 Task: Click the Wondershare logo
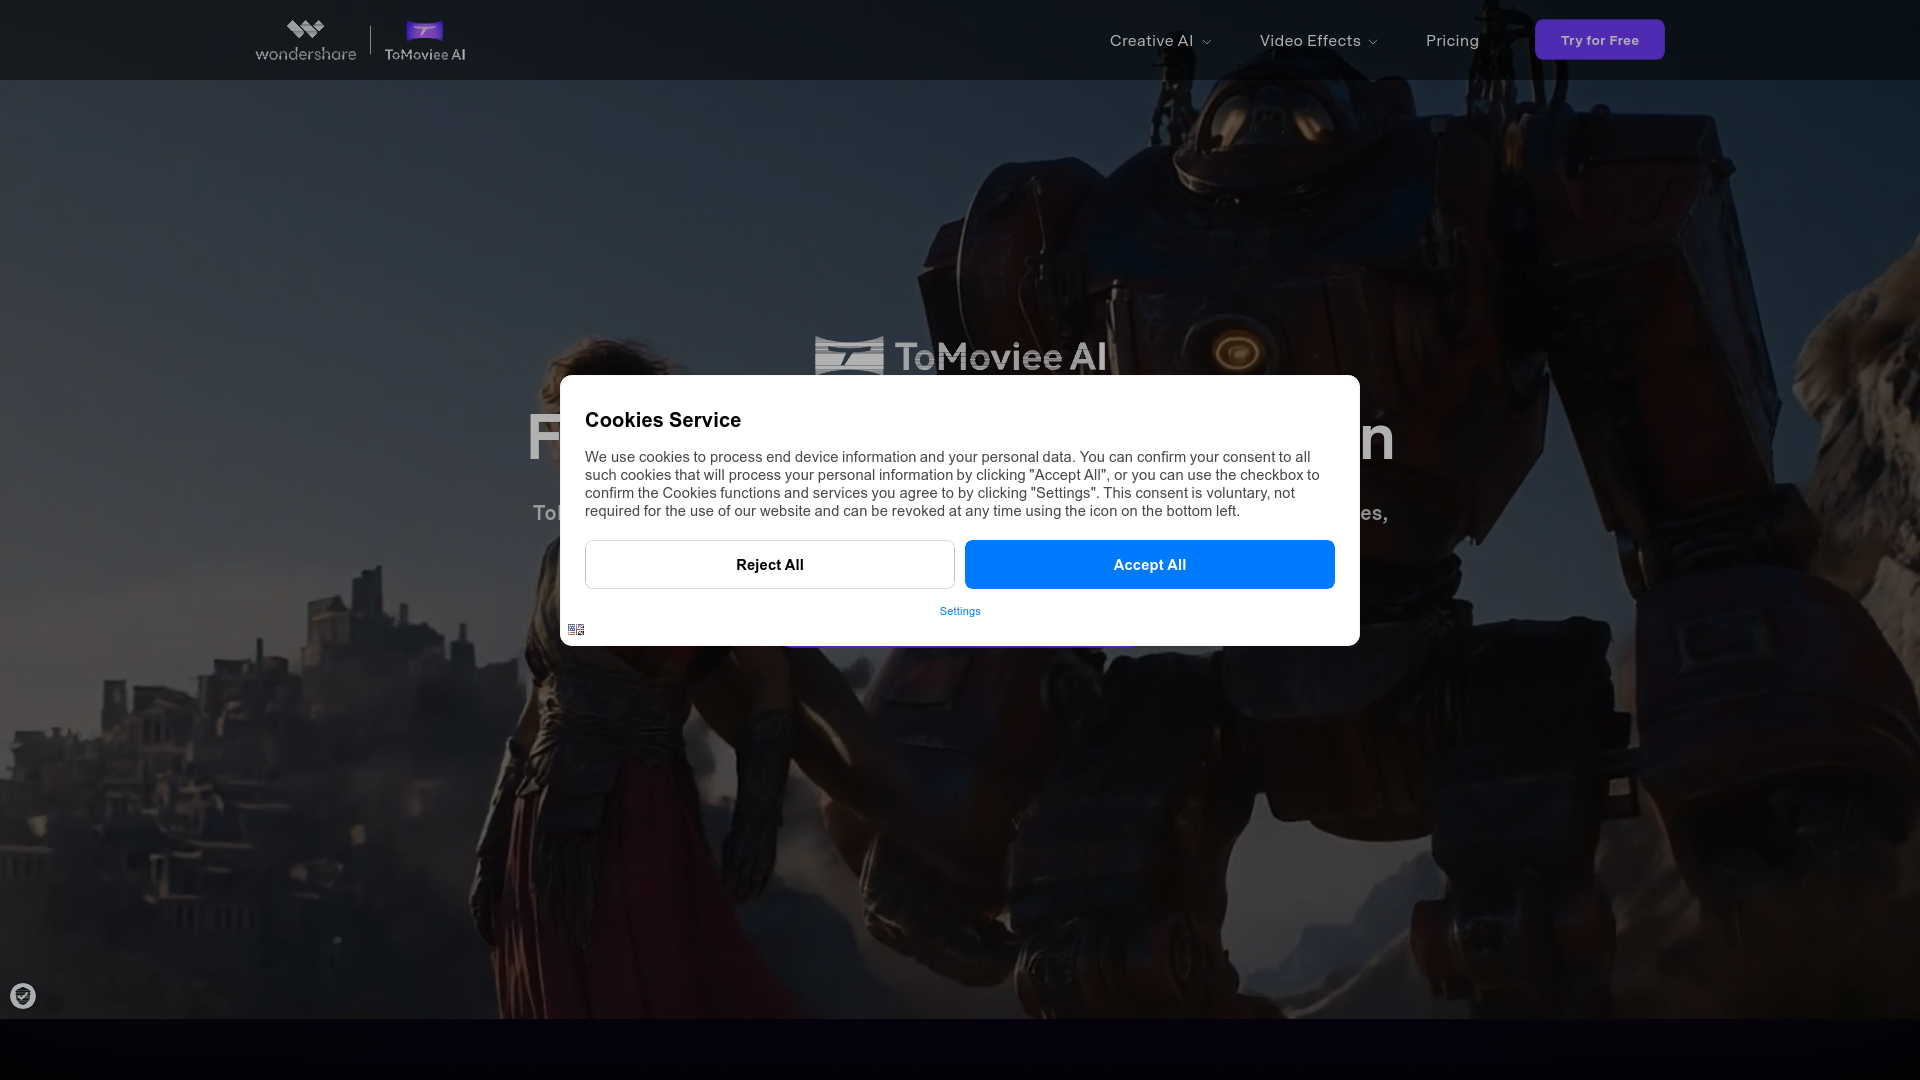tap(305, 41)
